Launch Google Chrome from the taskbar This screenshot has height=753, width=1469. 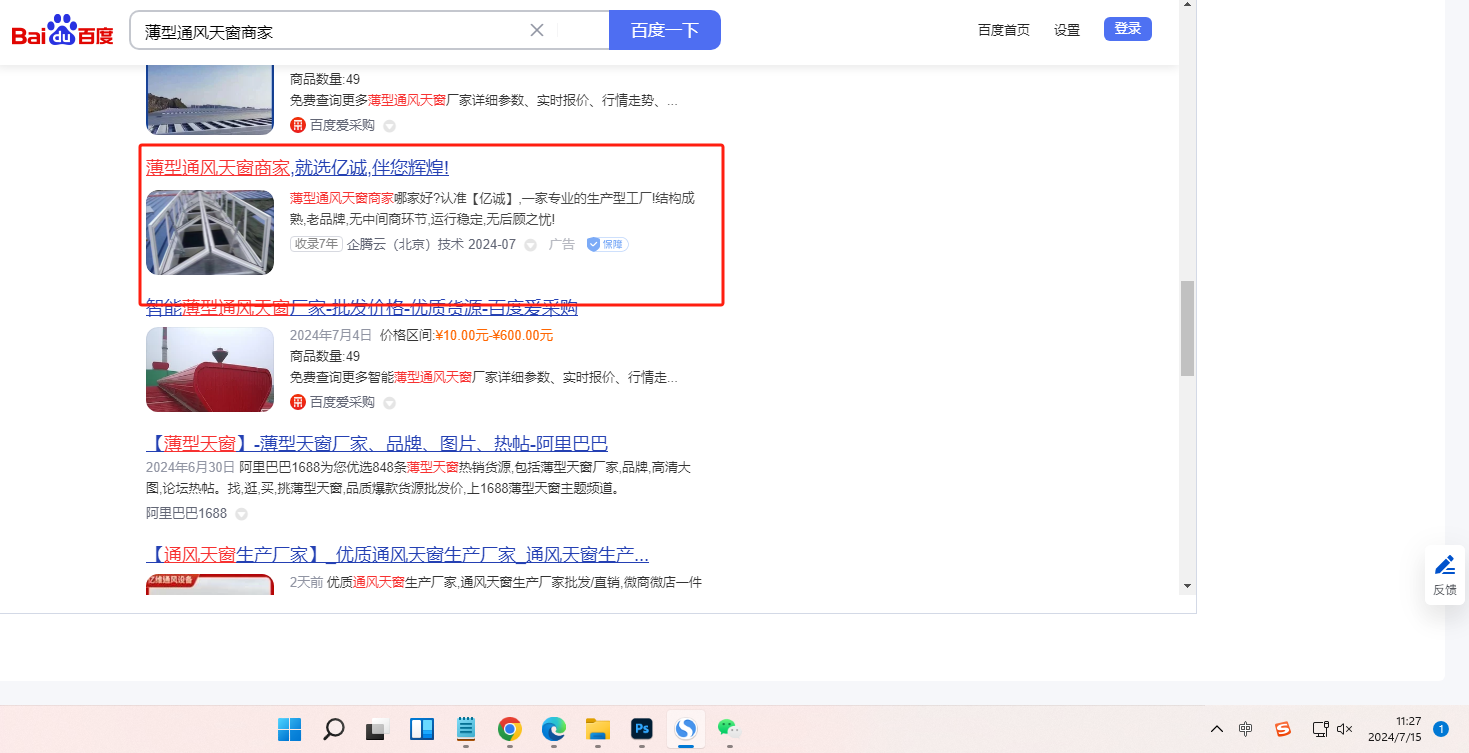510,730
